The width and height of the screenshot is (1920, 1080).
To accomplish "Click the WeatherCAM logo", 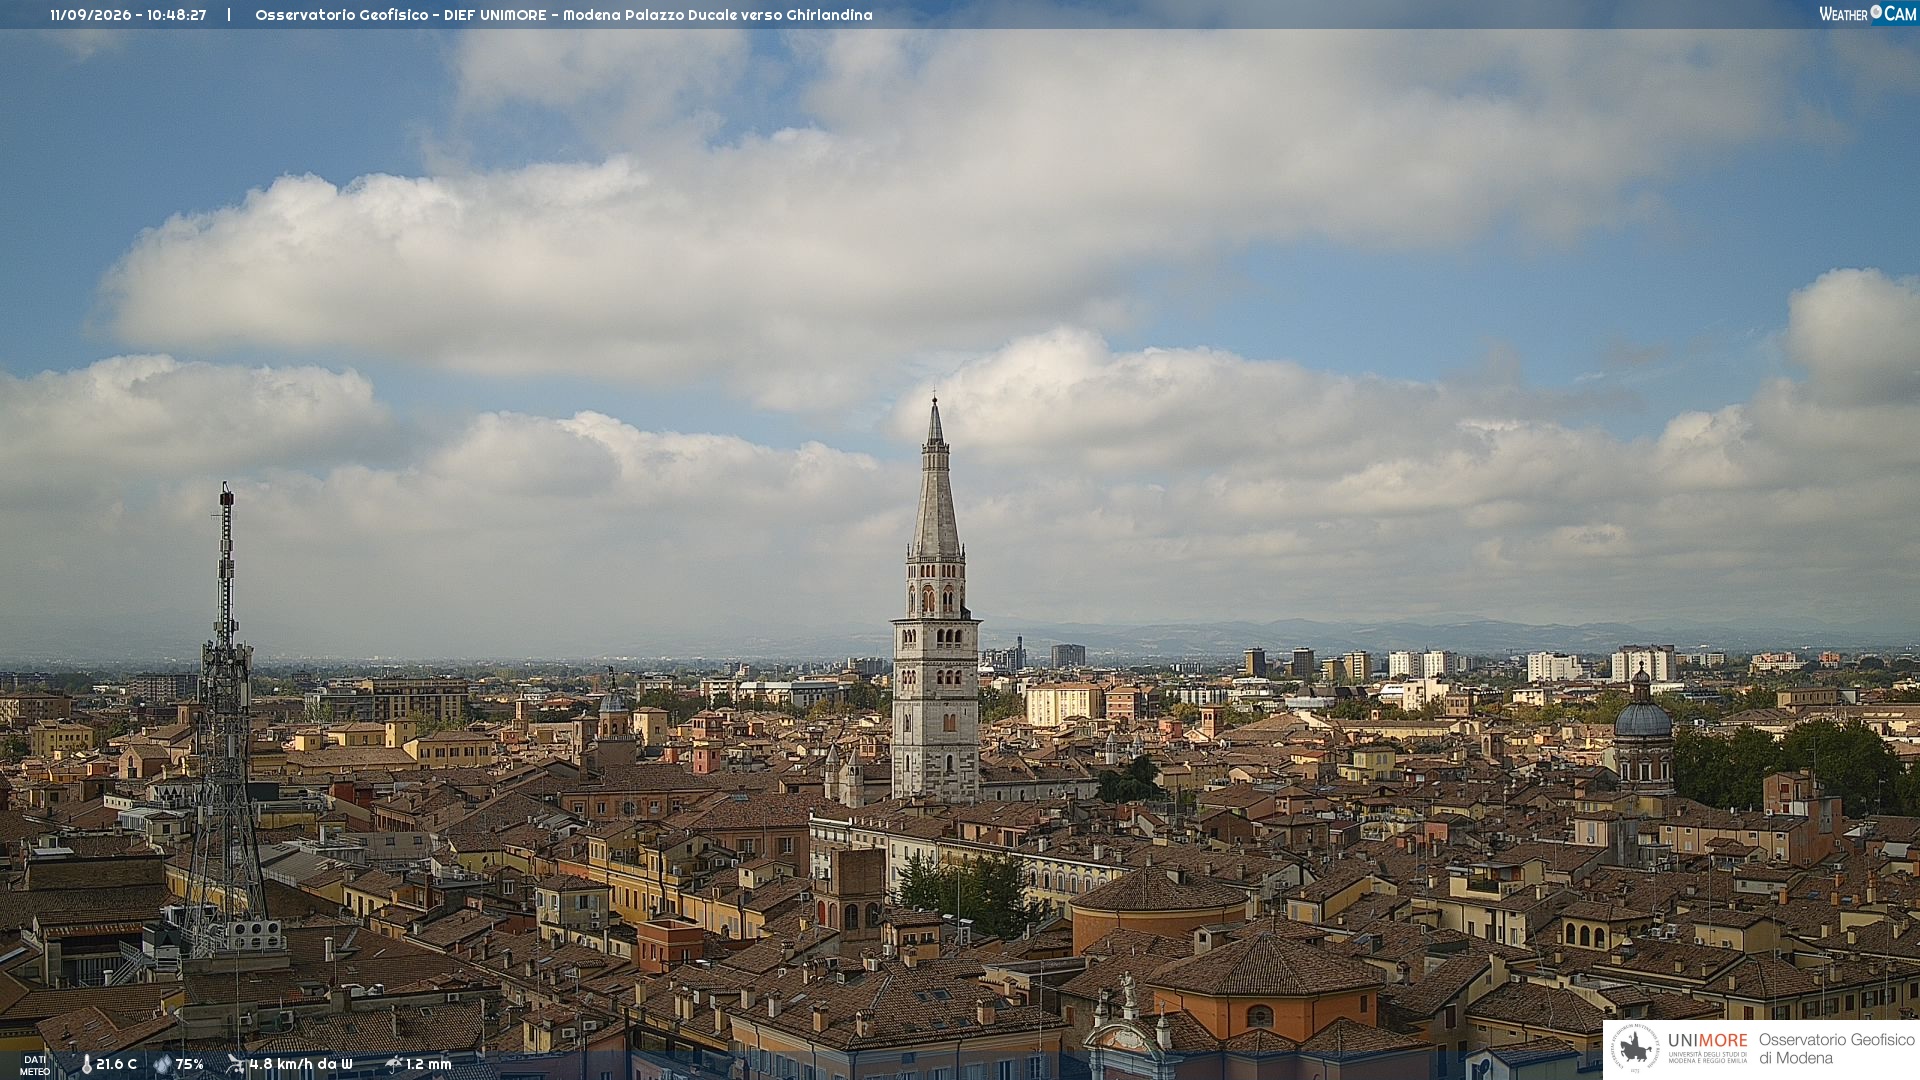I will [1867, 13].
